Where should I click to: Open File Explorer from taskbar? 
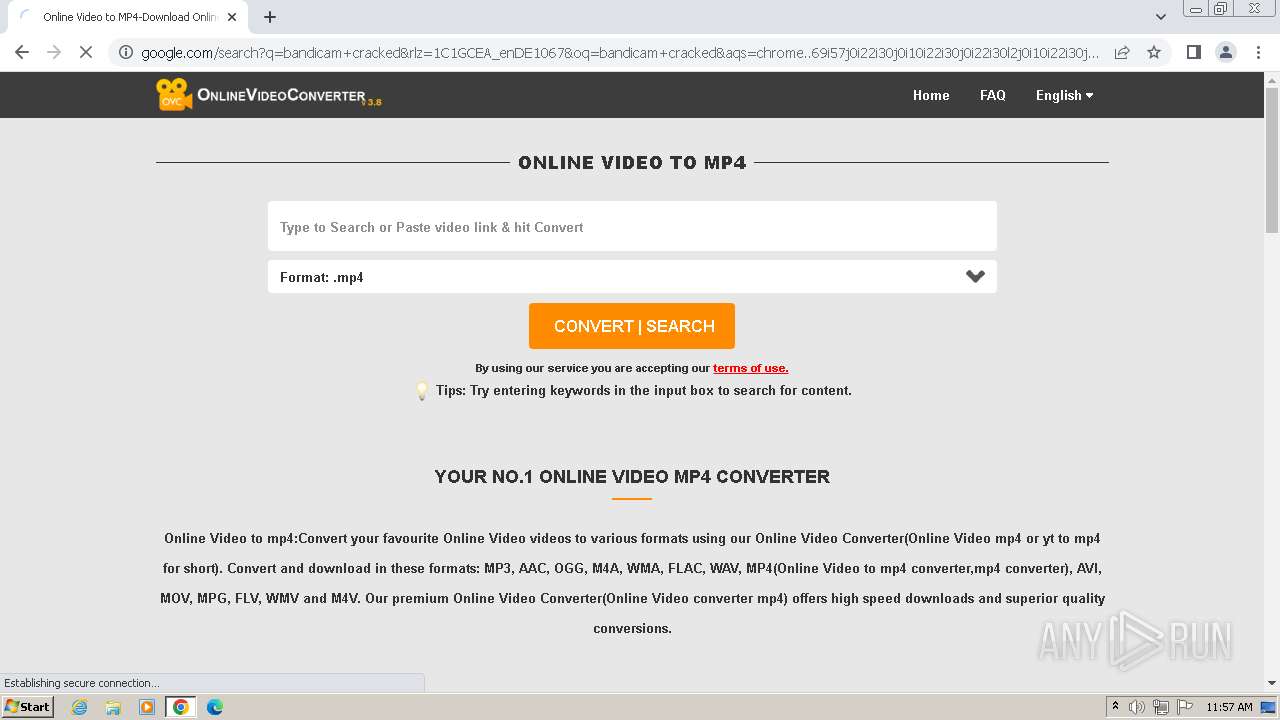(x=113, y=707)
